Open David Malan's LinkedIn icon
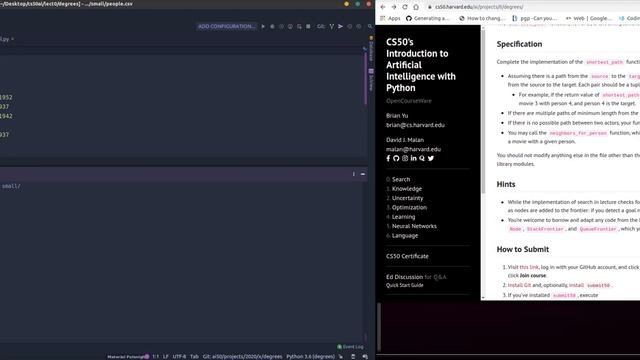640x360 pixels. coord(413,158)
